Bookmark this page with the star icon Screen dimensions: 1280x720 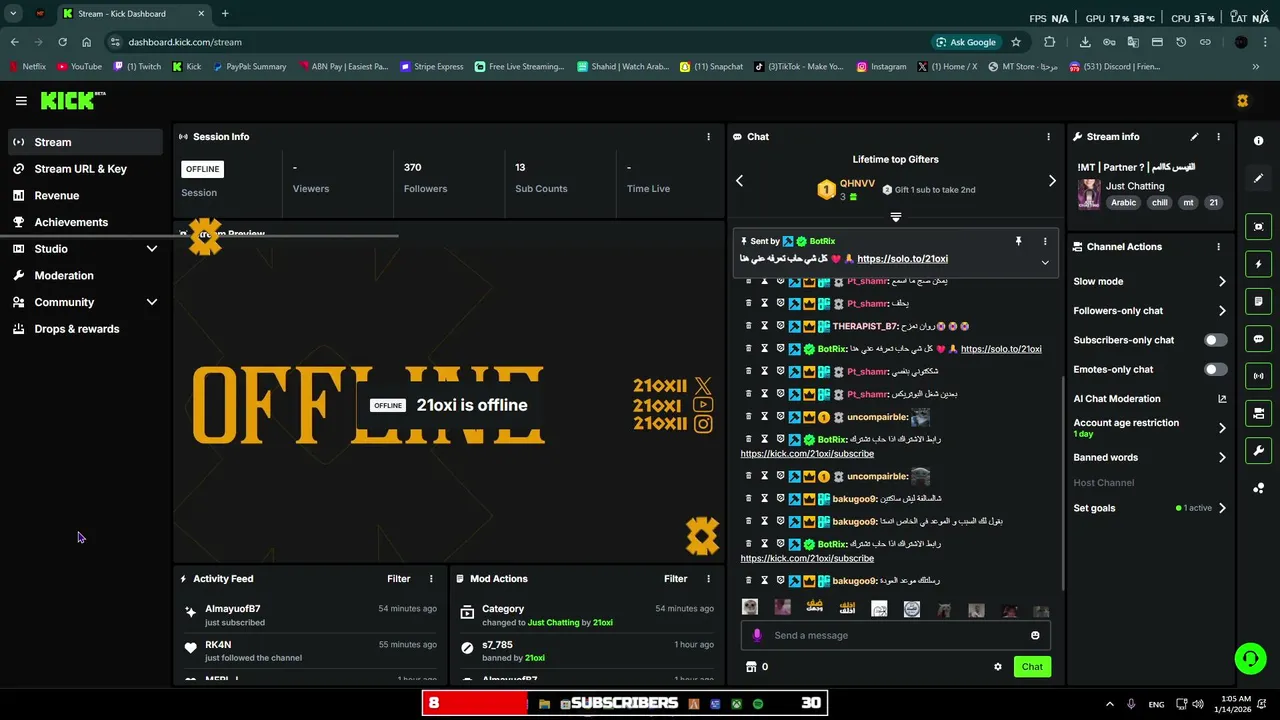tap(1016, 42)
